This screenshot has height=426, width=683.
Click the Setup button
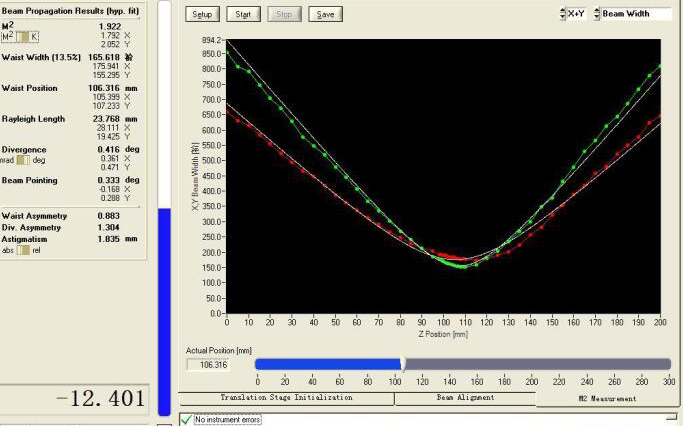coord(202,15)
